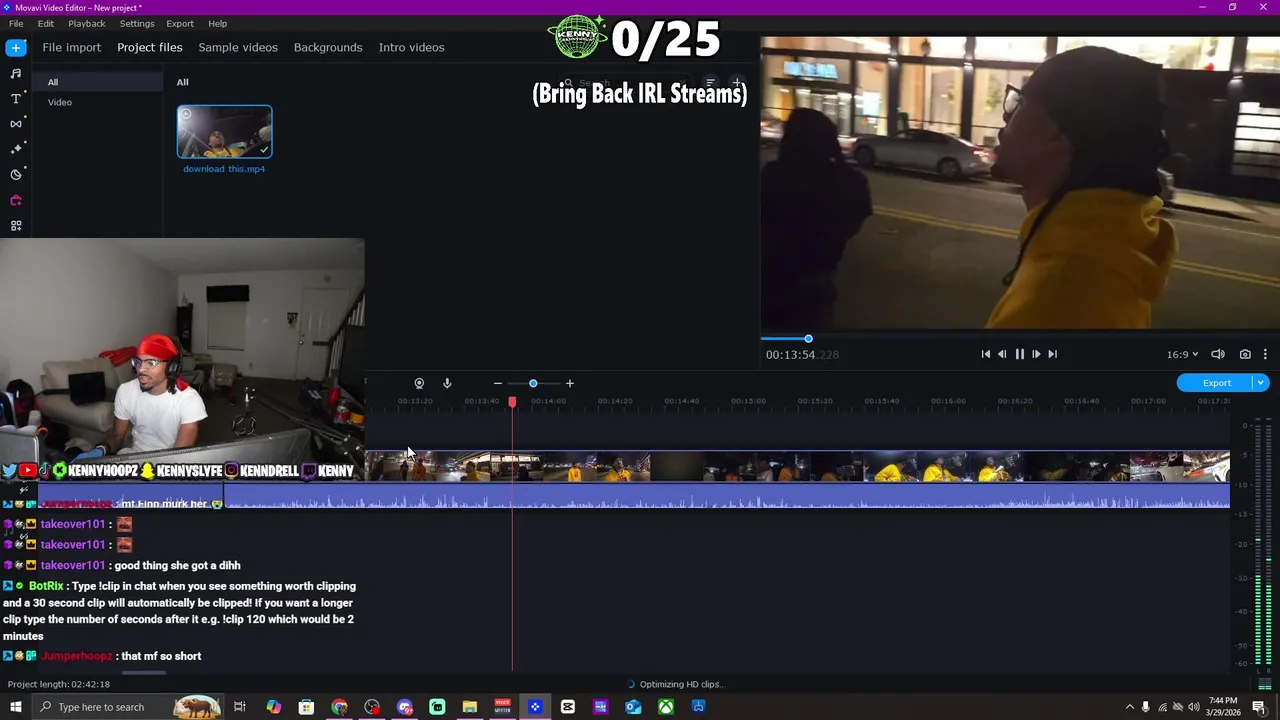This screenshot has height=720, width=1280.
Task: Open Google Chrome from the taskbar
Action: coord(339,707)
